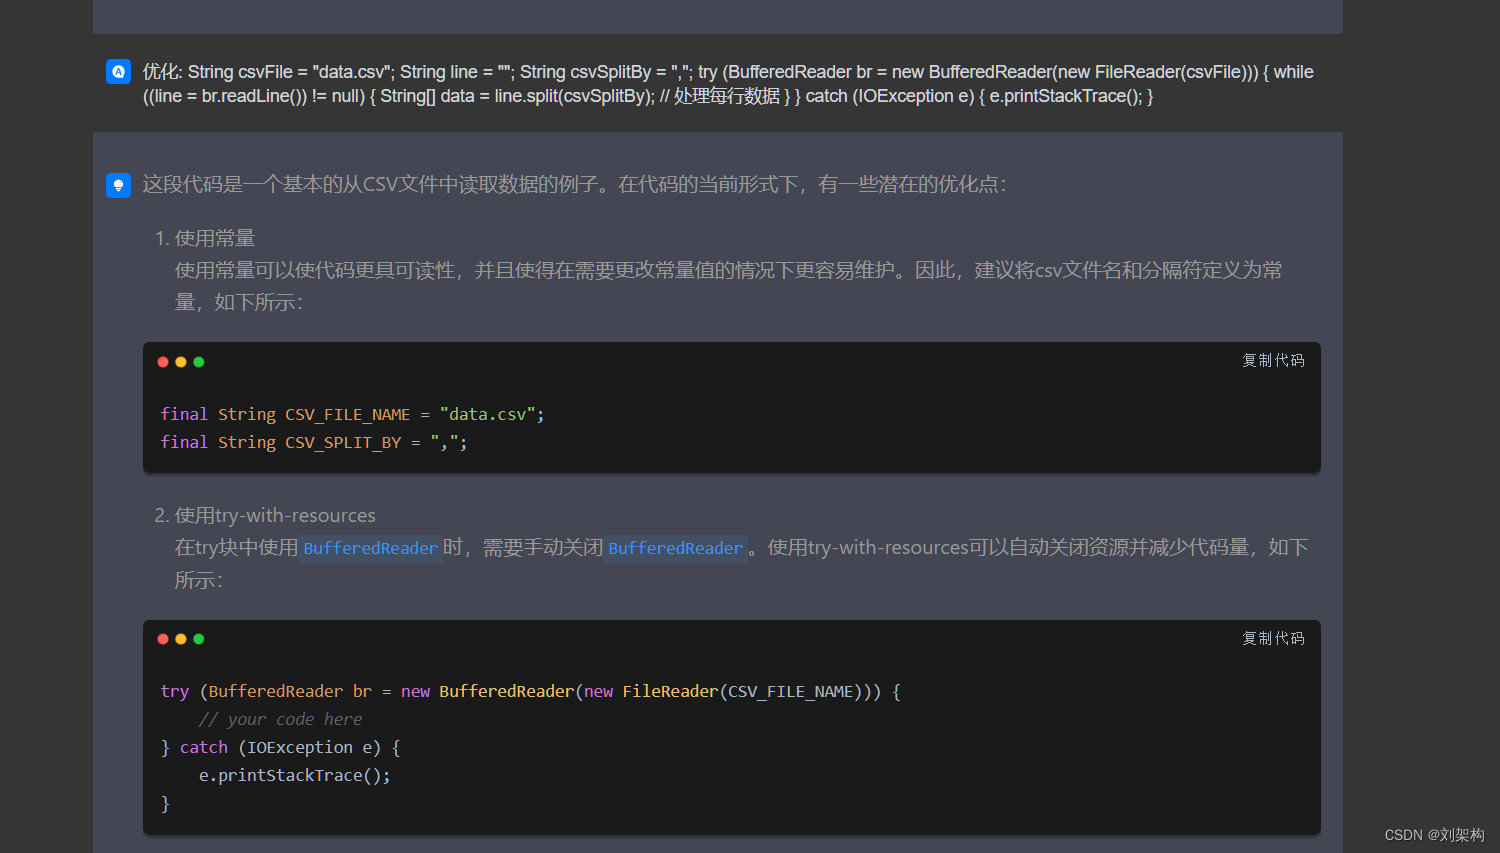Click the line 'final String CSV_SPLIT_BY = ",";'
Image resolution: width=1500 pixels, height=853 pixels.
point(314,442)
